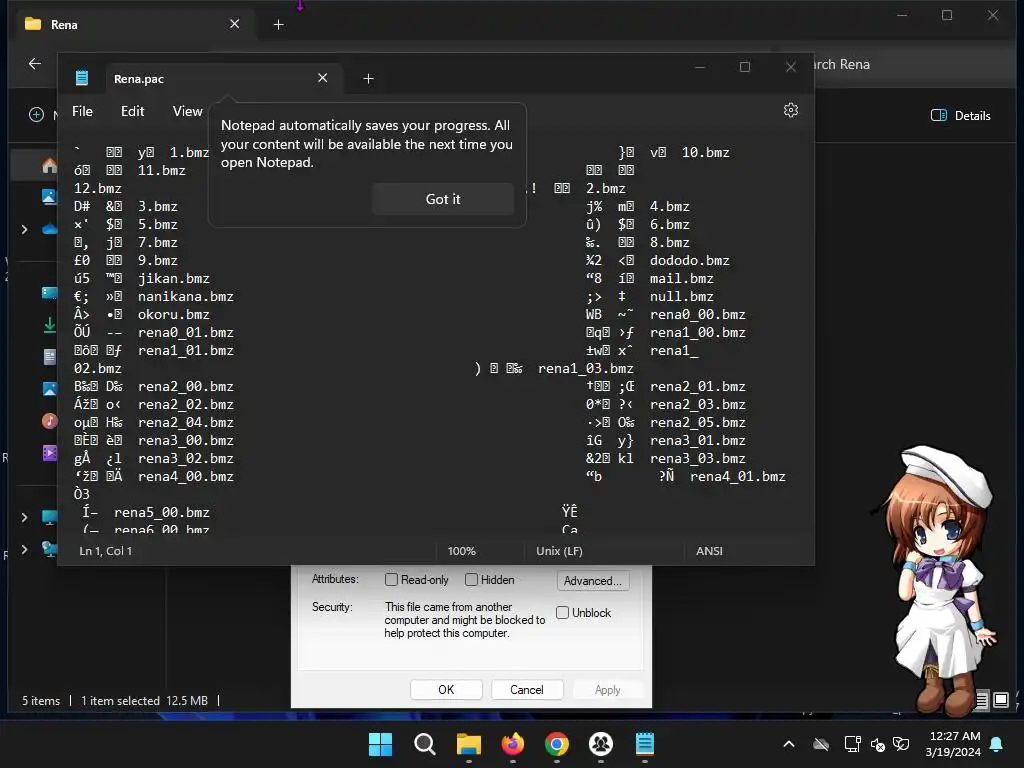The width and height of the screenshot is (1024, 768).
Task: Open Videos icon in Explorer sidebar
Action: 50,453
